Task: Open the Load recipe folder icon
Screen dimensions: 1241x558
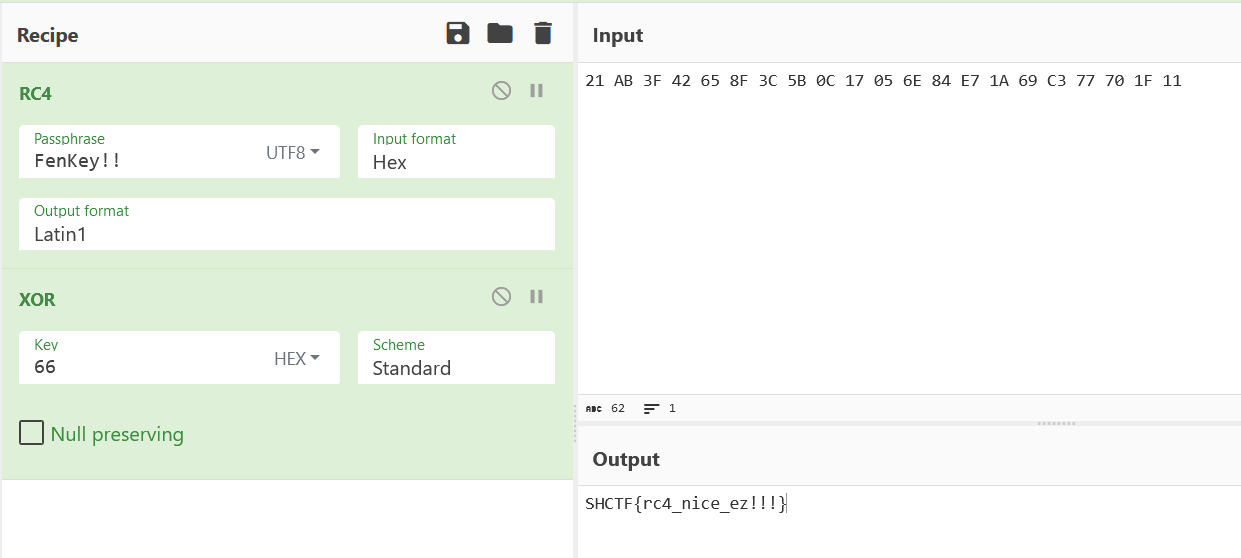Action: click(x=500, y=33)
